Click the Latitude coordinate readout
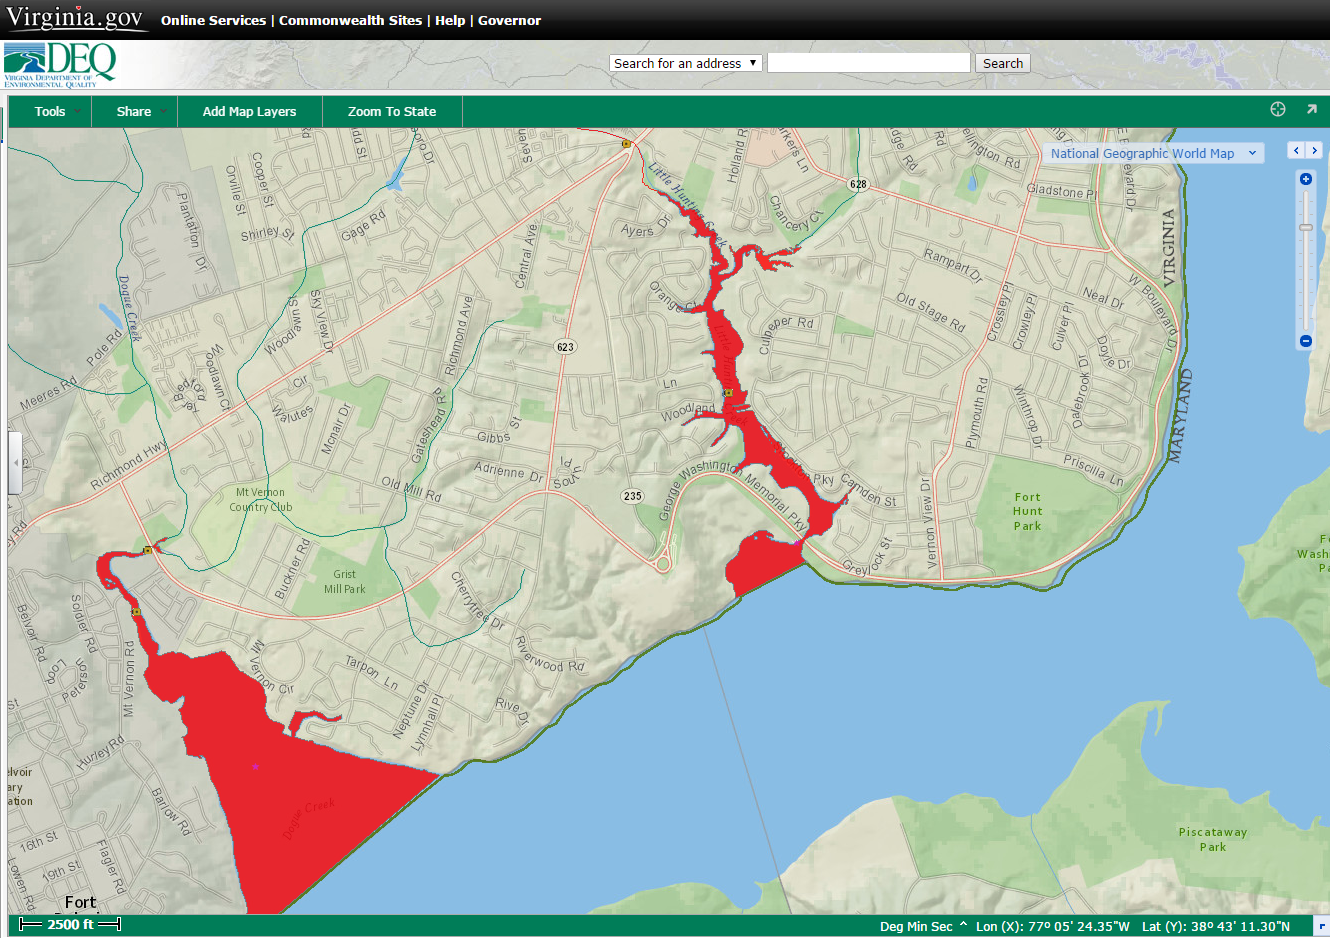Viewport: 1330px width, 938px height. [x=1216, y=926]
